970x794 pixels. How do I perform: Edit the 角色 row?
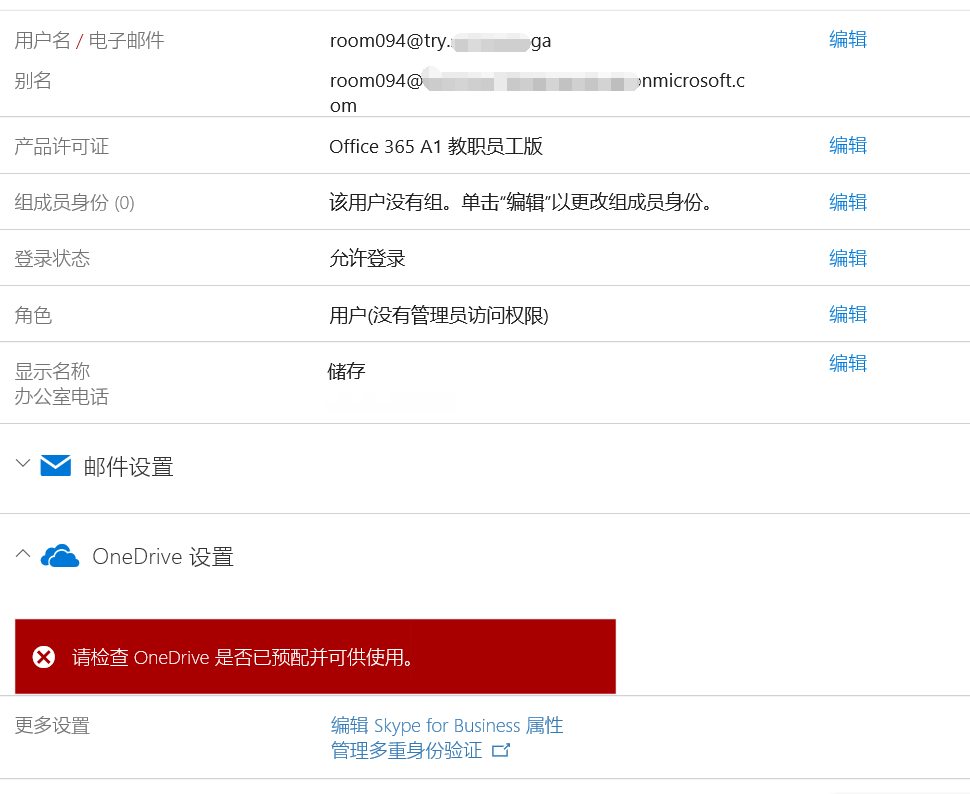pyautogui.click(x=848, y=314)
